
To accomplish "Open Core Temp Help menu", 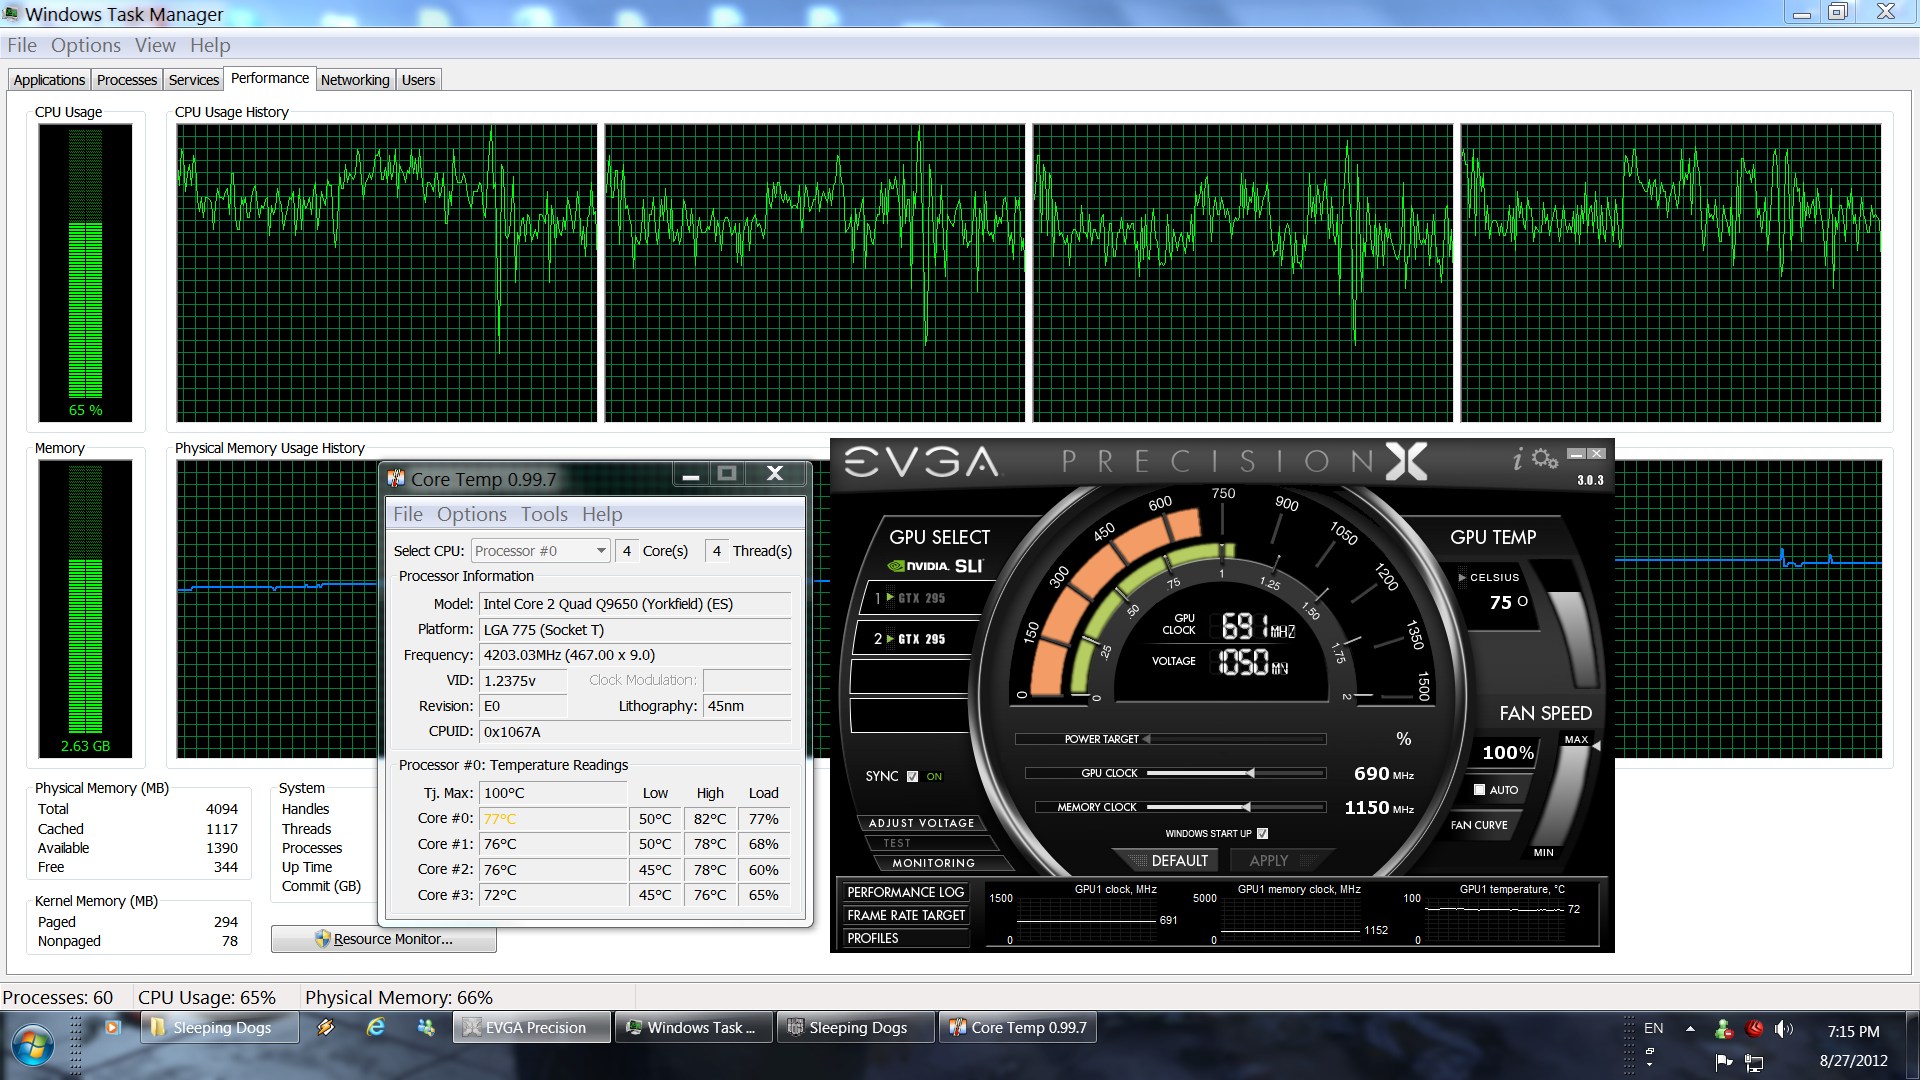I will pyautogui.click(x=602, y=514).
